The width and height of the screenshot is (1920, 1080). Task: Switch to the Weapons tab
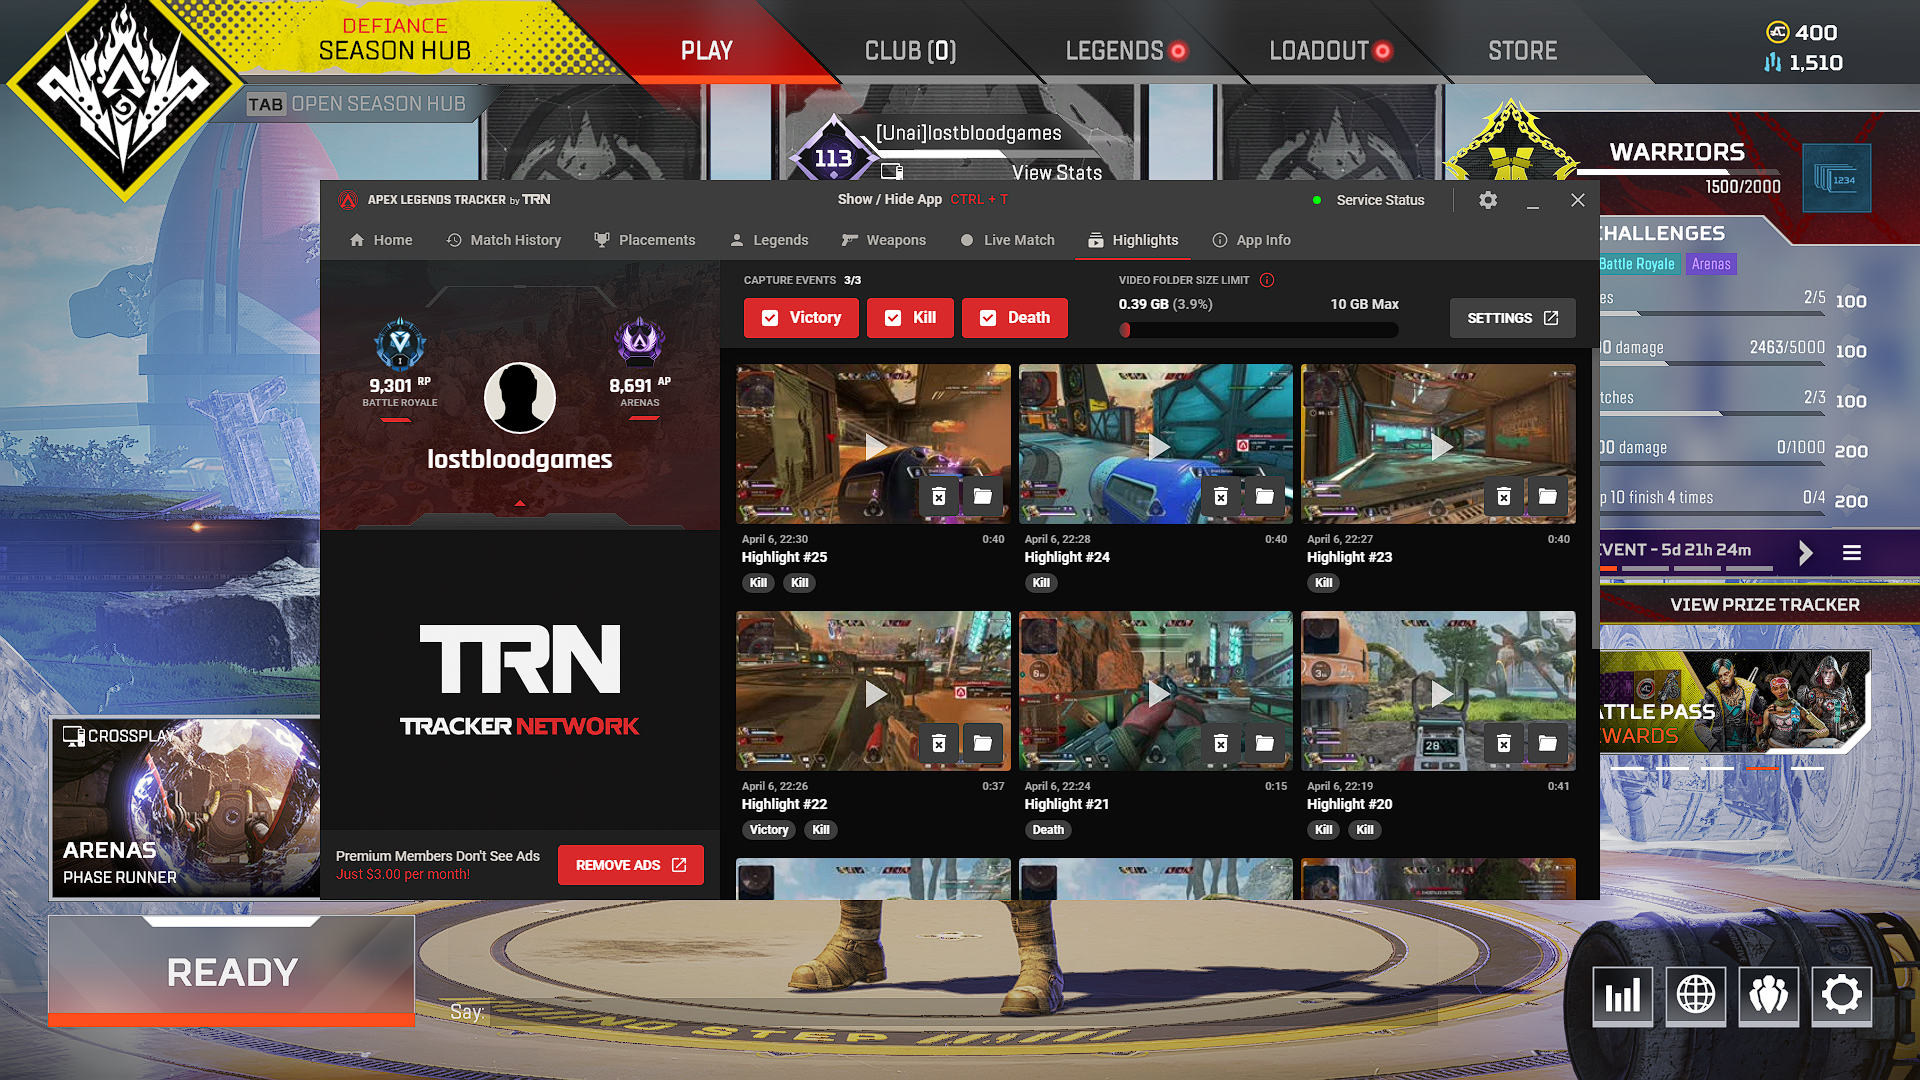click(x=884, y=240)
